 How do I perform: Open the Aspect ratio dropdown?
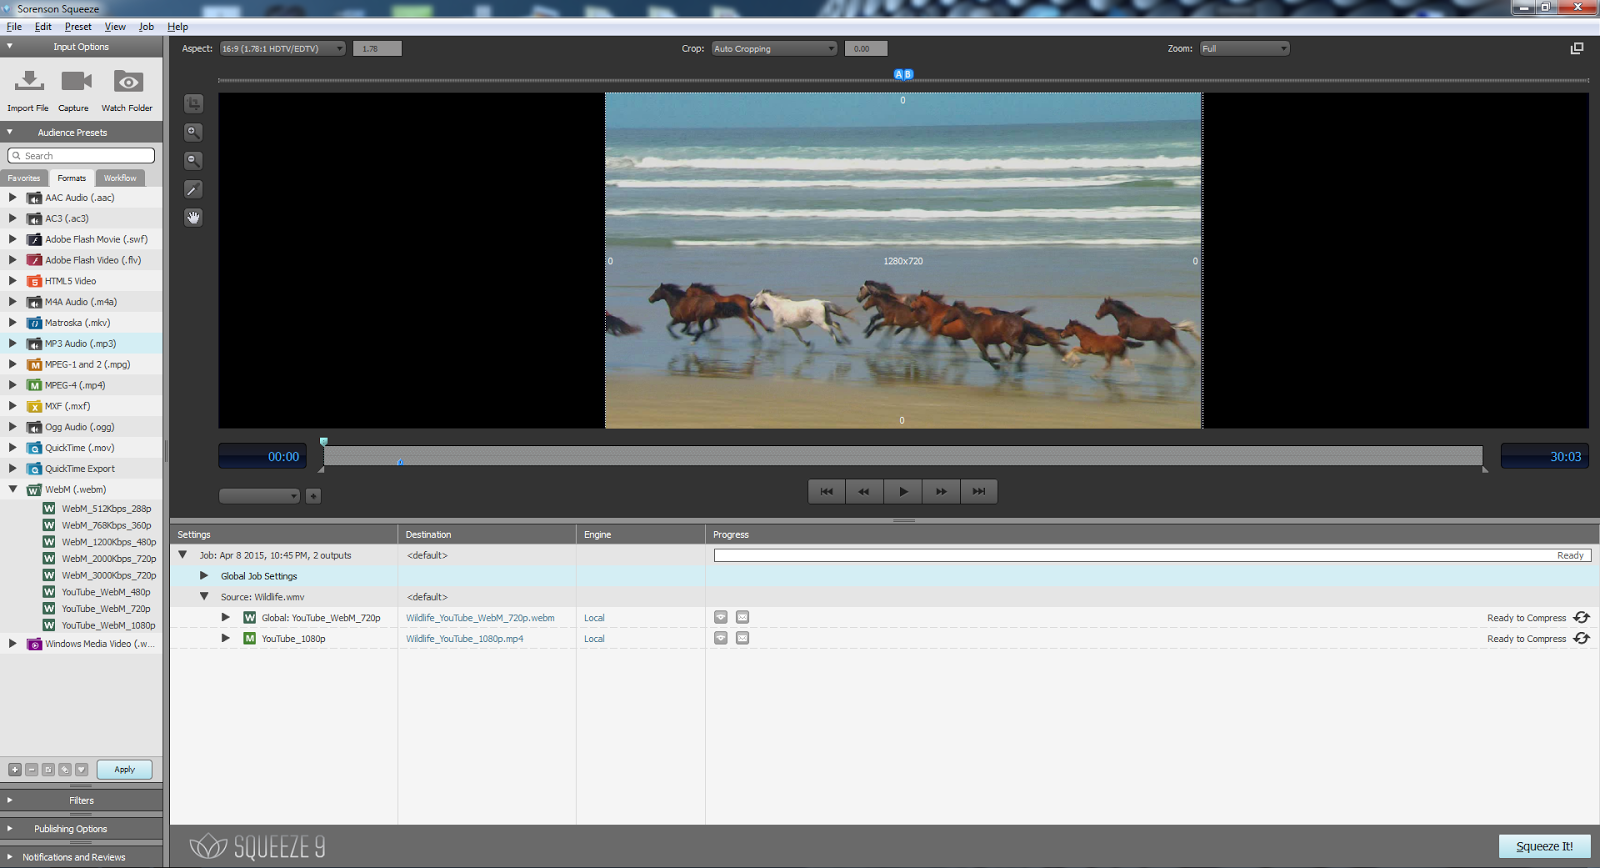pos(283,49)
